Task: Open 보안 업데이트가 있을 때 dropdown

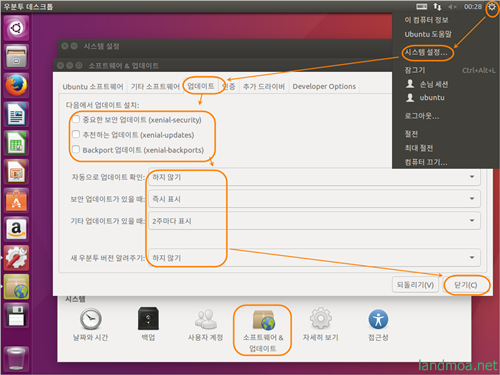Action: [x=314, y=199]
